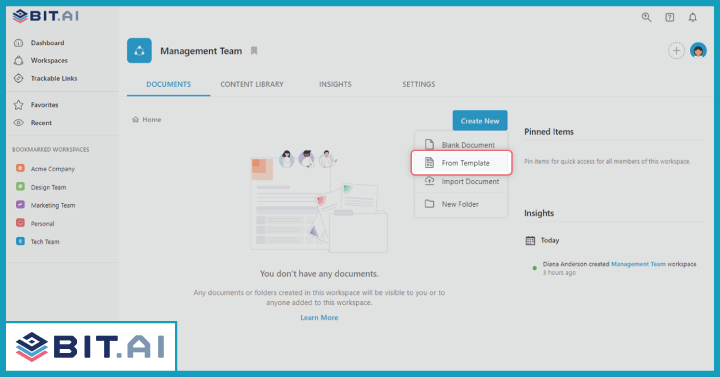Open help via the question mark icon
Viewport: 720px width, 377px height.
(x=669, y=17)
